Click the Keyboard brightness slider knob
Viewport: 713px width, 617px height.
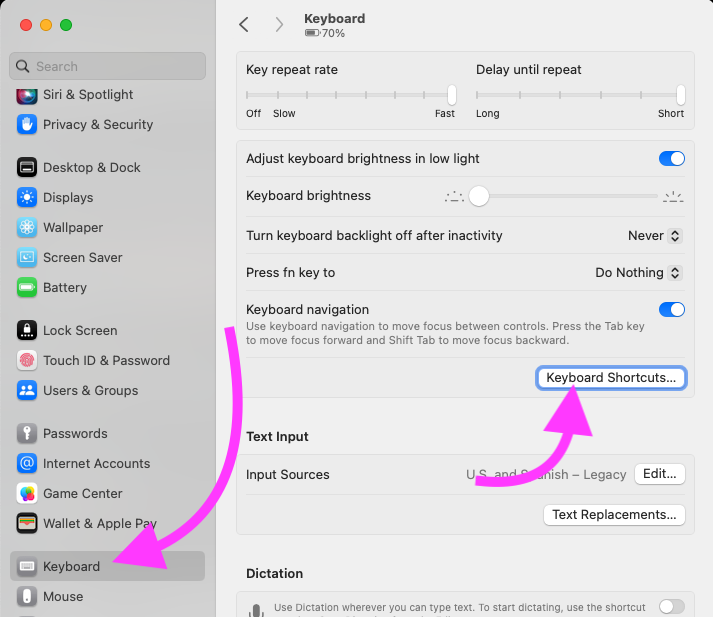pyautogui.click(x=479, y=196)
